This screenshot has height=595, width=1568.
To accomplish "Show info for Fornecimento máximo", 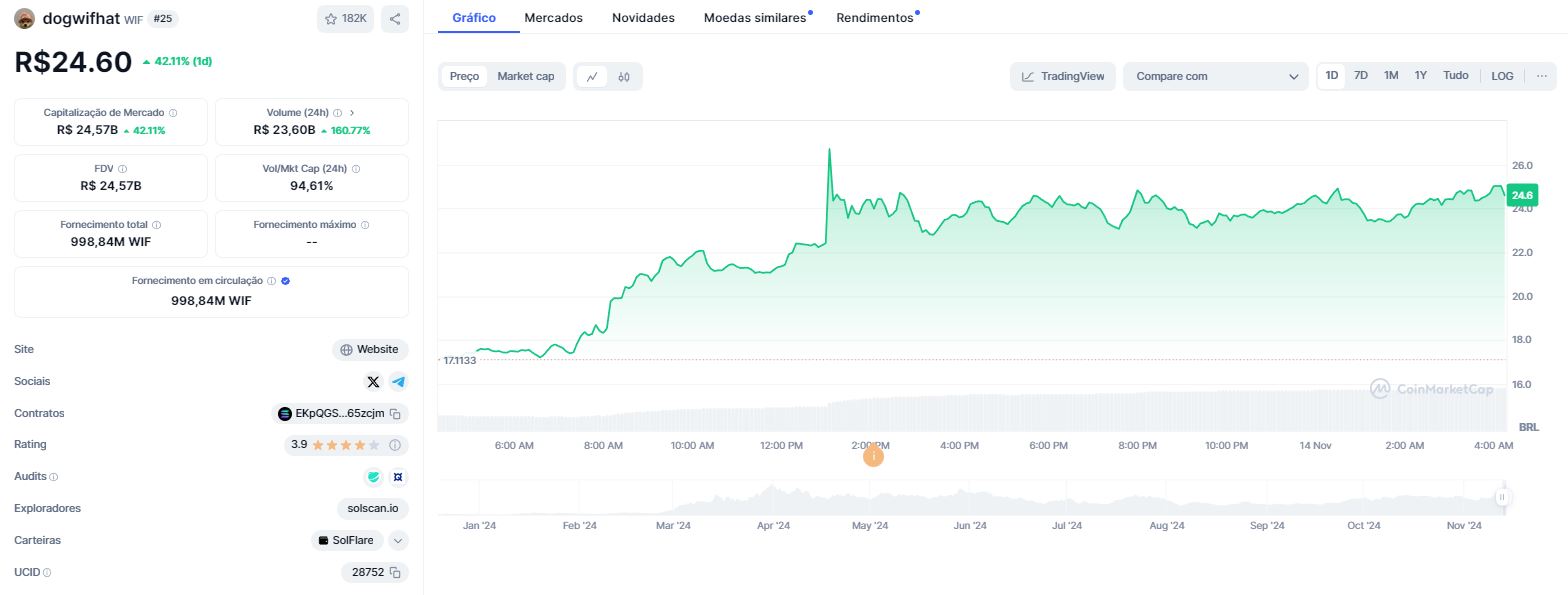I will point(365,225).
